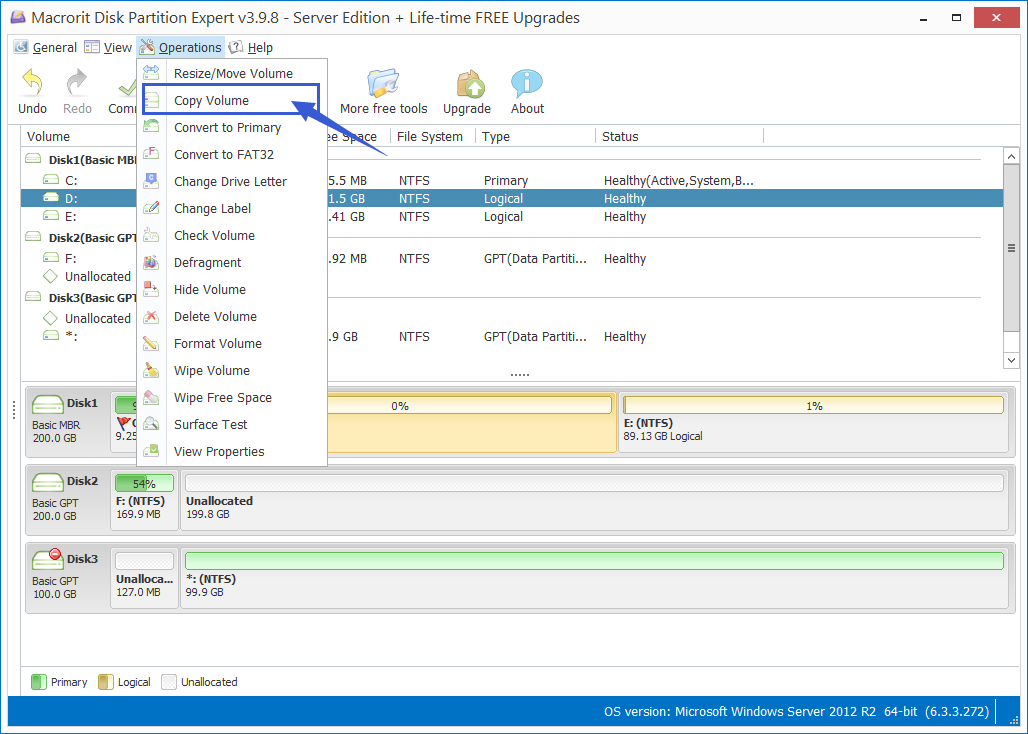Click the Convert to Primary menu icon
Viewport: 1028px width, 734px height.
(151, 126)
